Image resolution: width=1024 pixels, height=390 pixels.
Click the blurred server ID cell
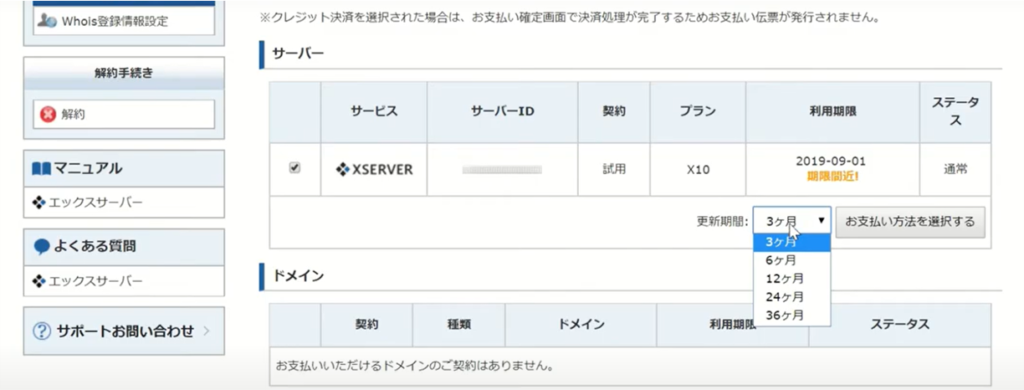pyautogui.click(x=502, y=170)
